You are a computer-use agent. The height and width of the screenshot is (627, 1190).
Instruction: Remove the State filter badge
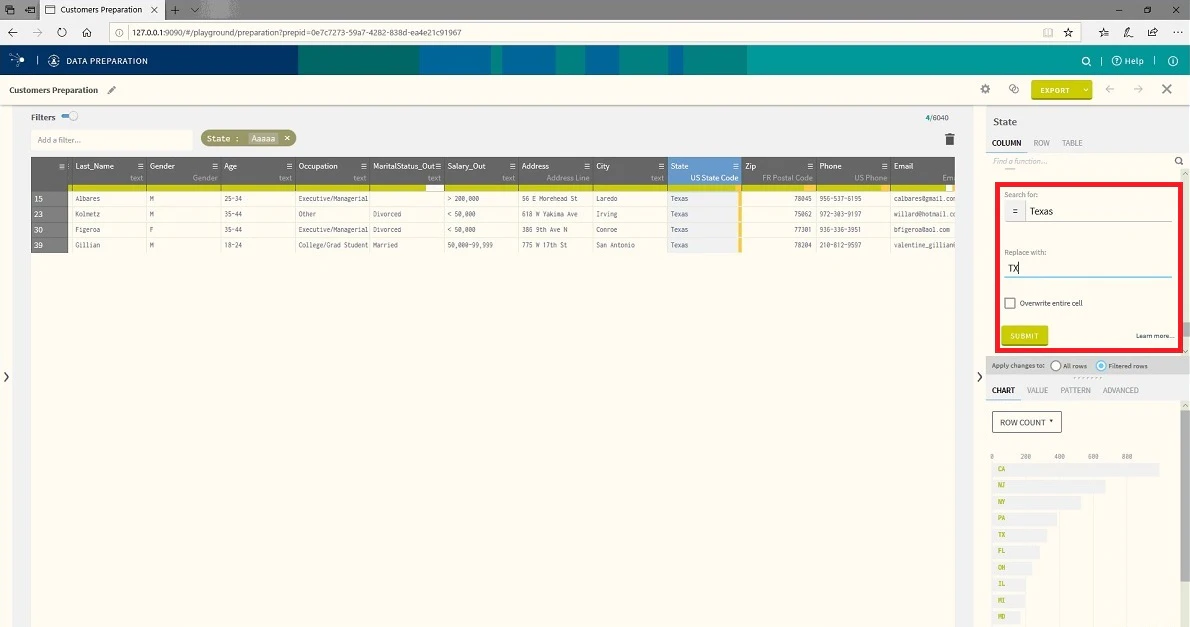pos(287,138)
